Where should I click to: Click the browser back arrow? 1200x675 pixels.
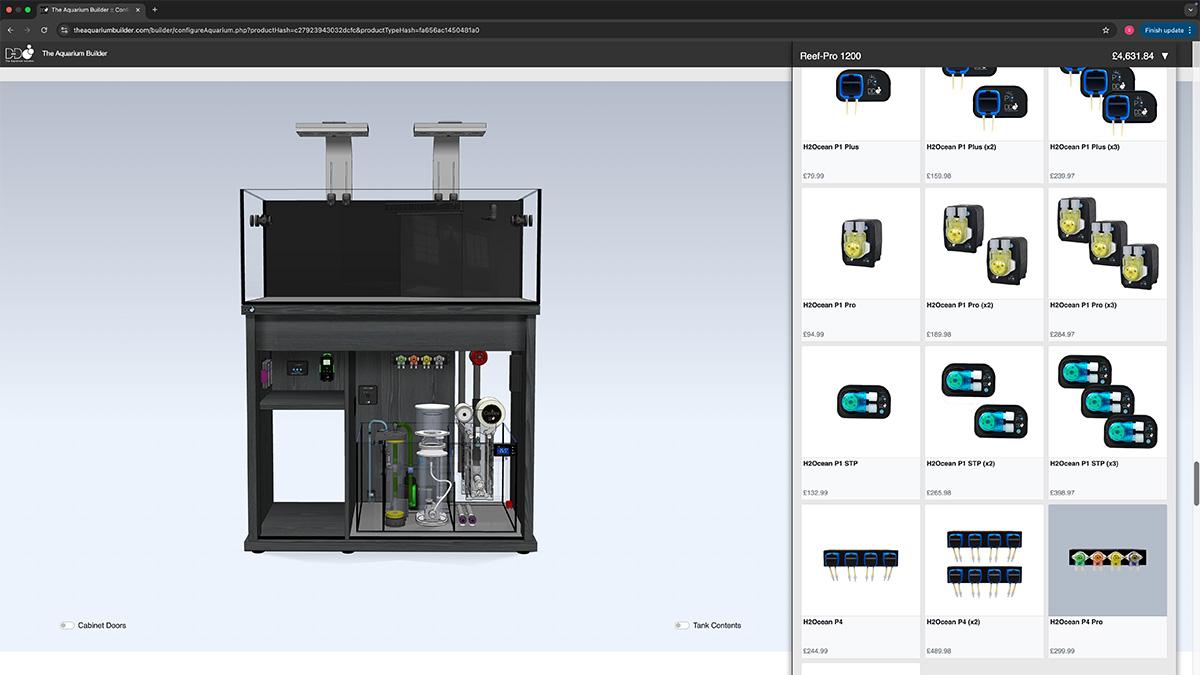click(x=10, y=30)
